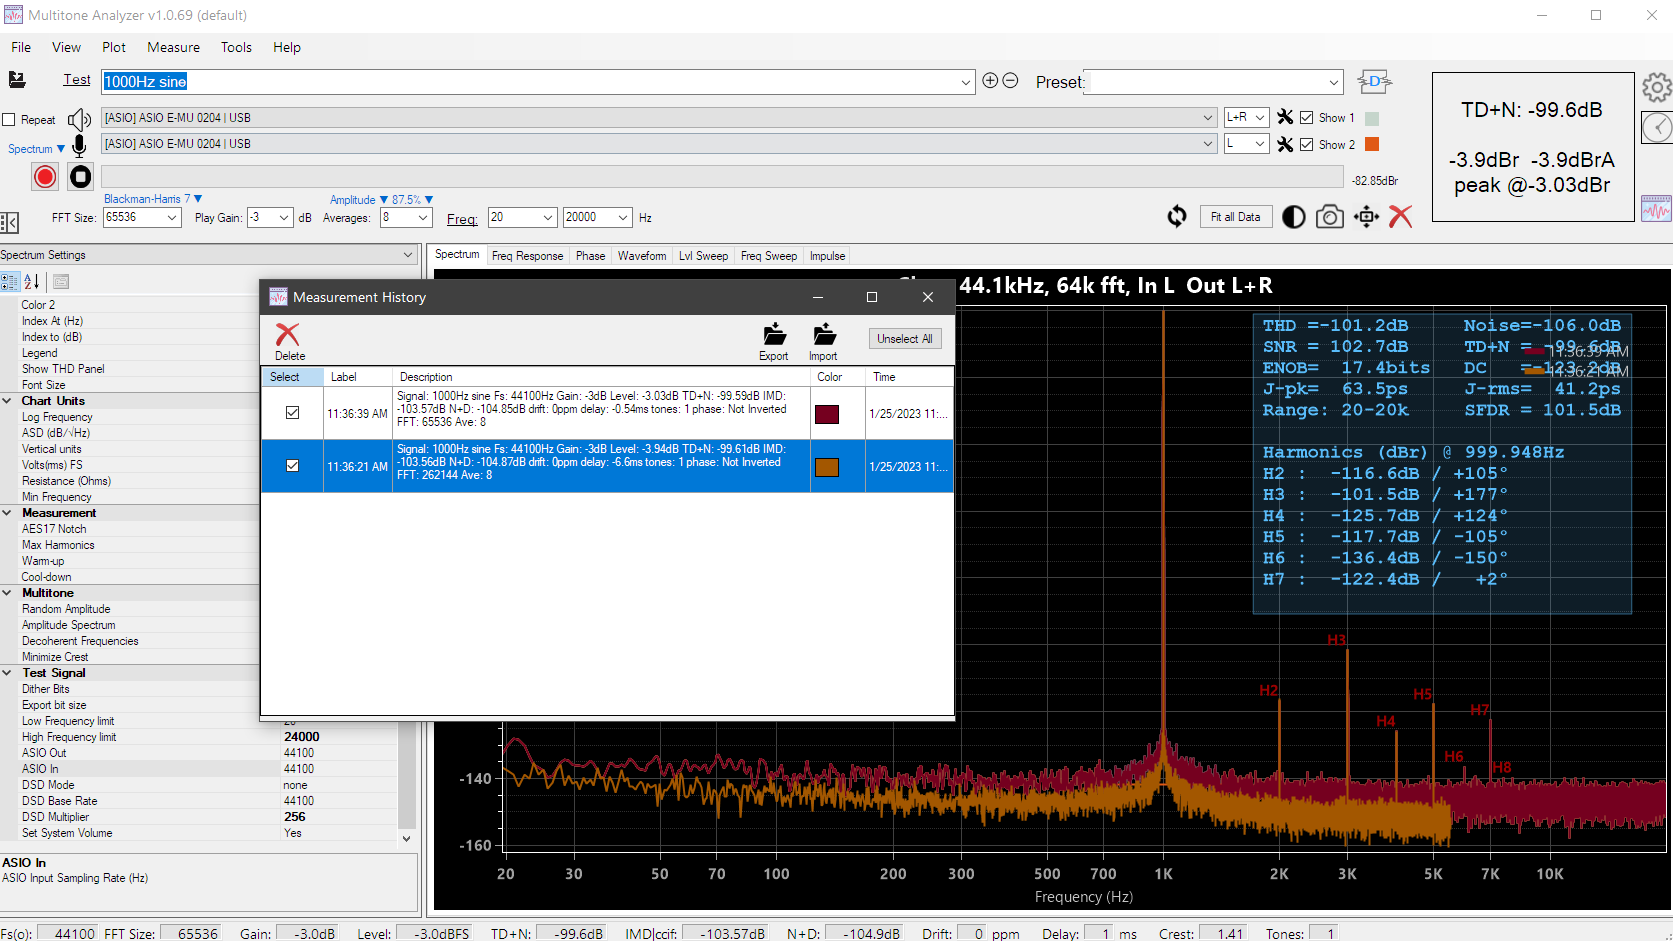
Task: Uncheck the Show 1 checkbox
Action: (1306, 118)
